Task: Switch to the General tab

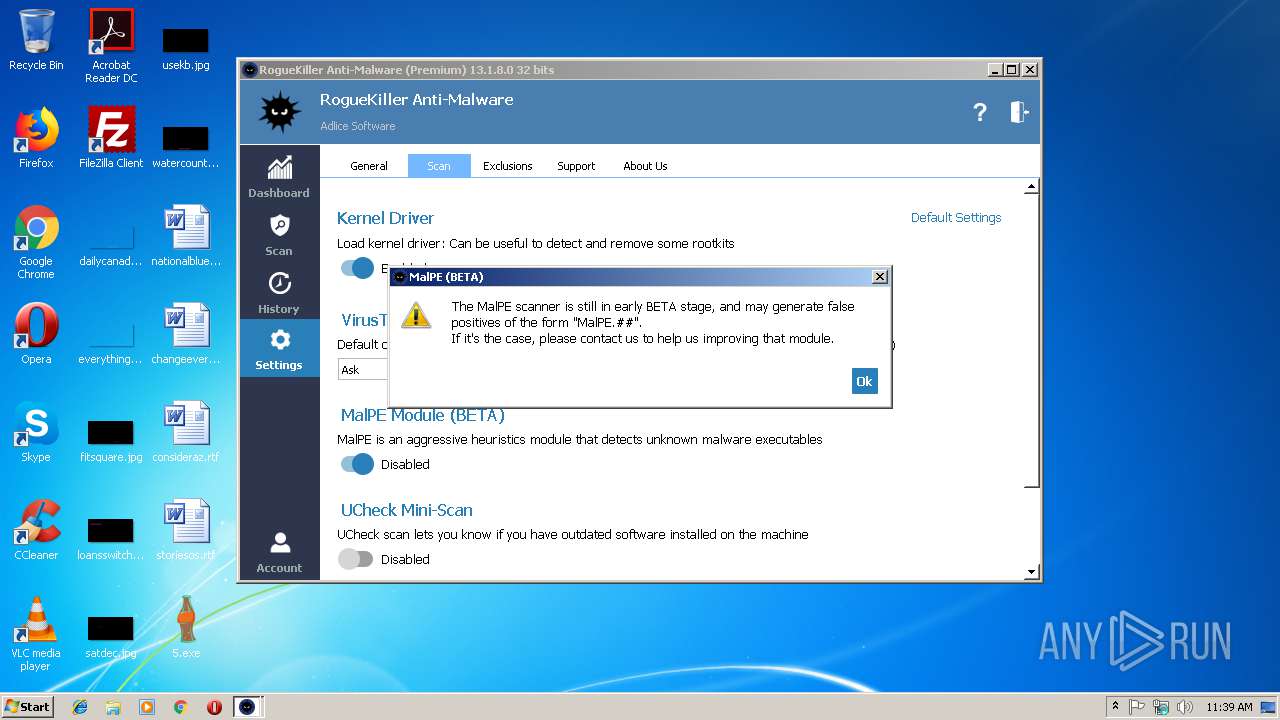Action: click(369, 166)
